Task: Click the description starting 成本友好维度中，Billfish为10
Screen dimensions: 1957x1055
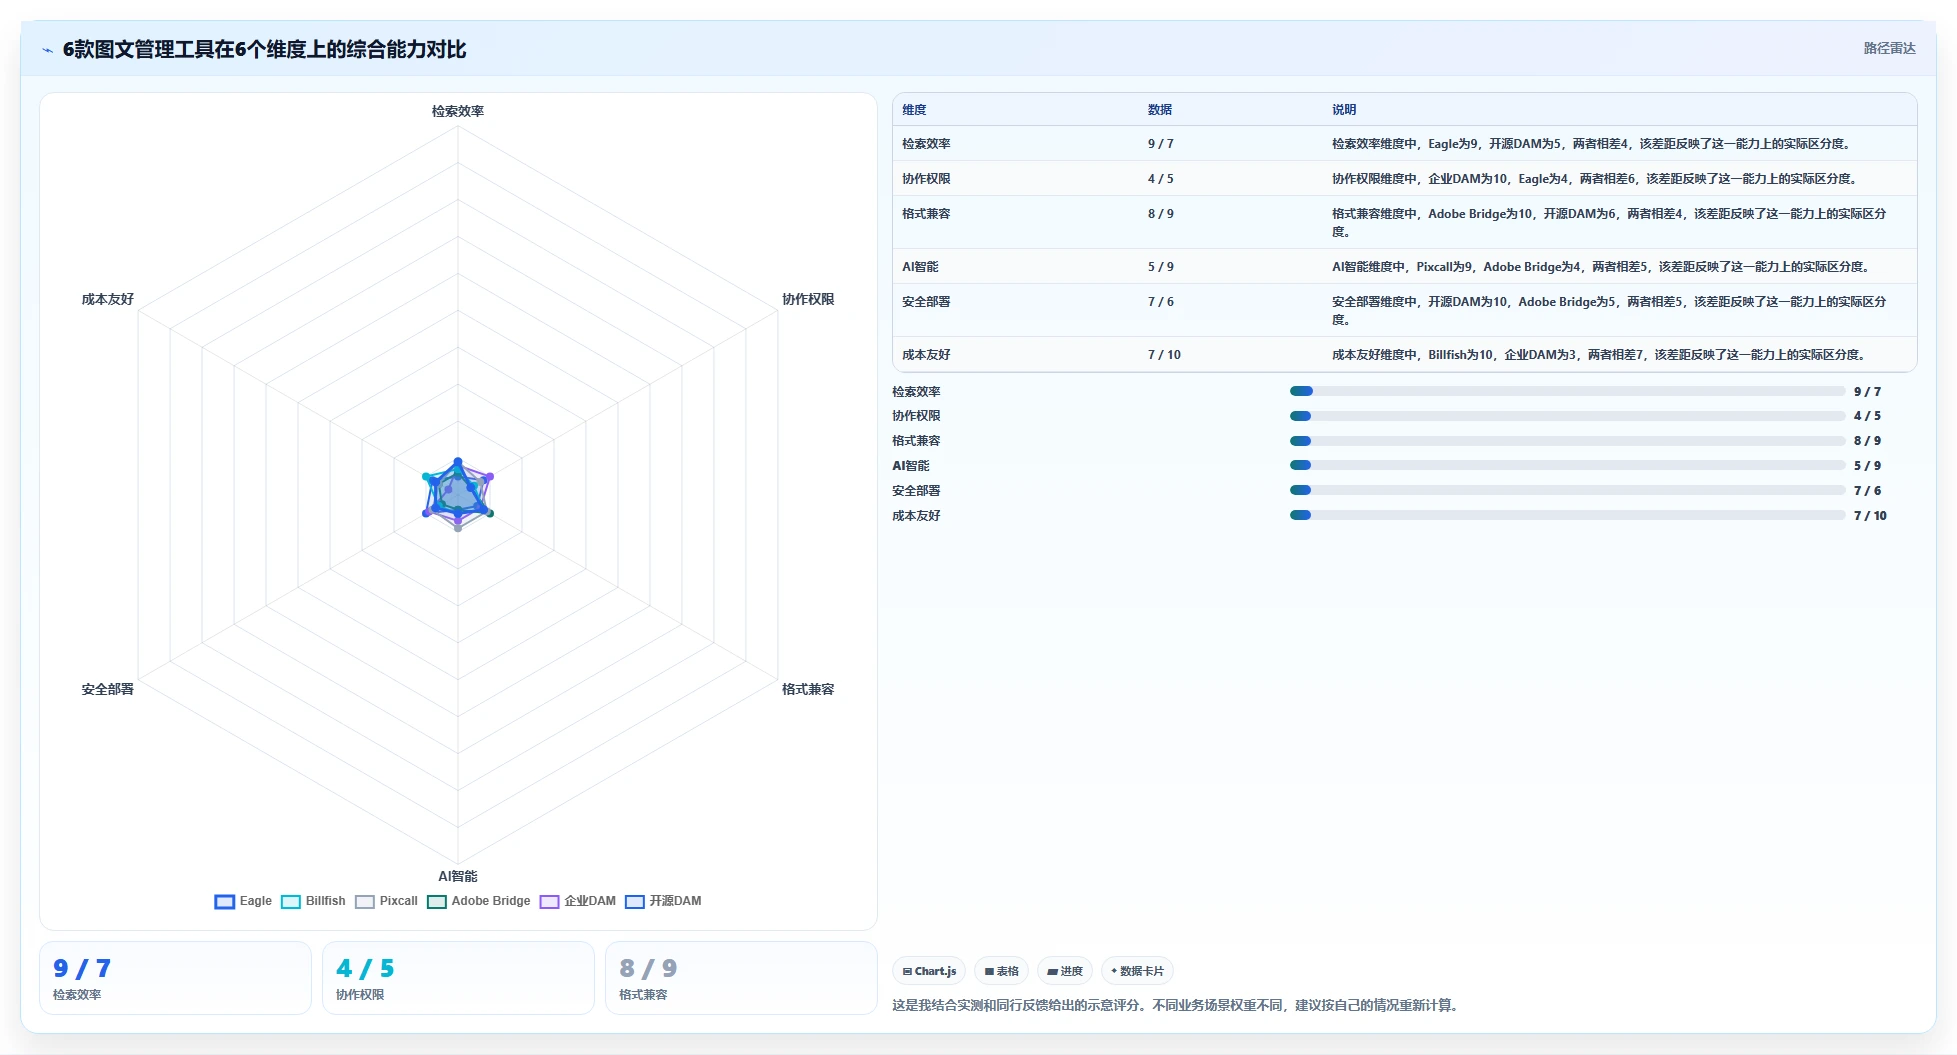Action: point(1599,355)
